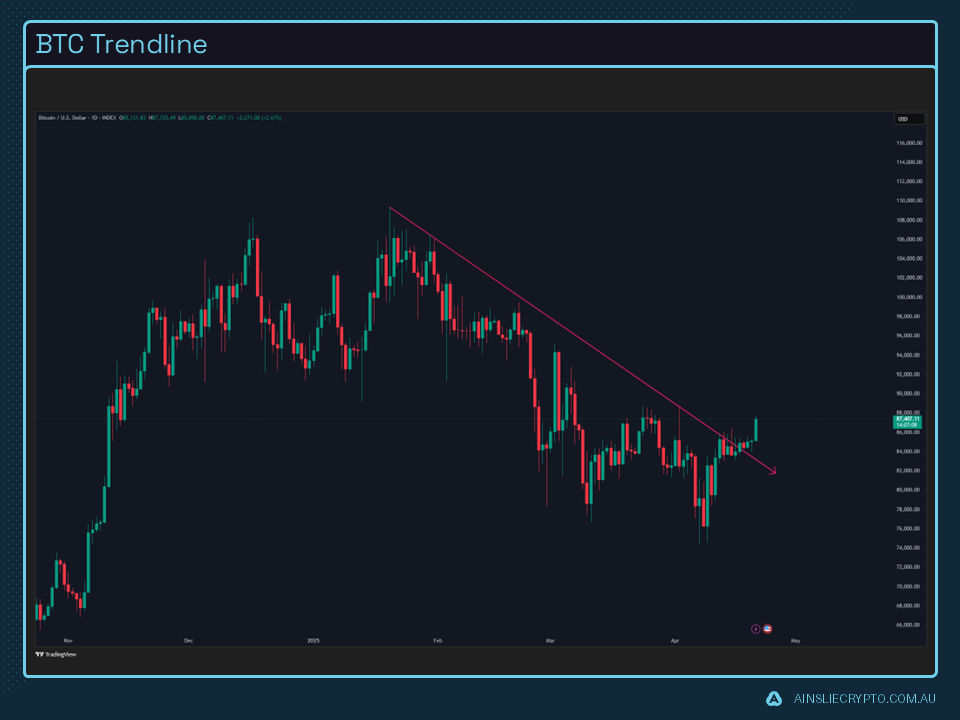
Task: Click the 80,000.00 price axis label
Action: [x=909, y=490]
